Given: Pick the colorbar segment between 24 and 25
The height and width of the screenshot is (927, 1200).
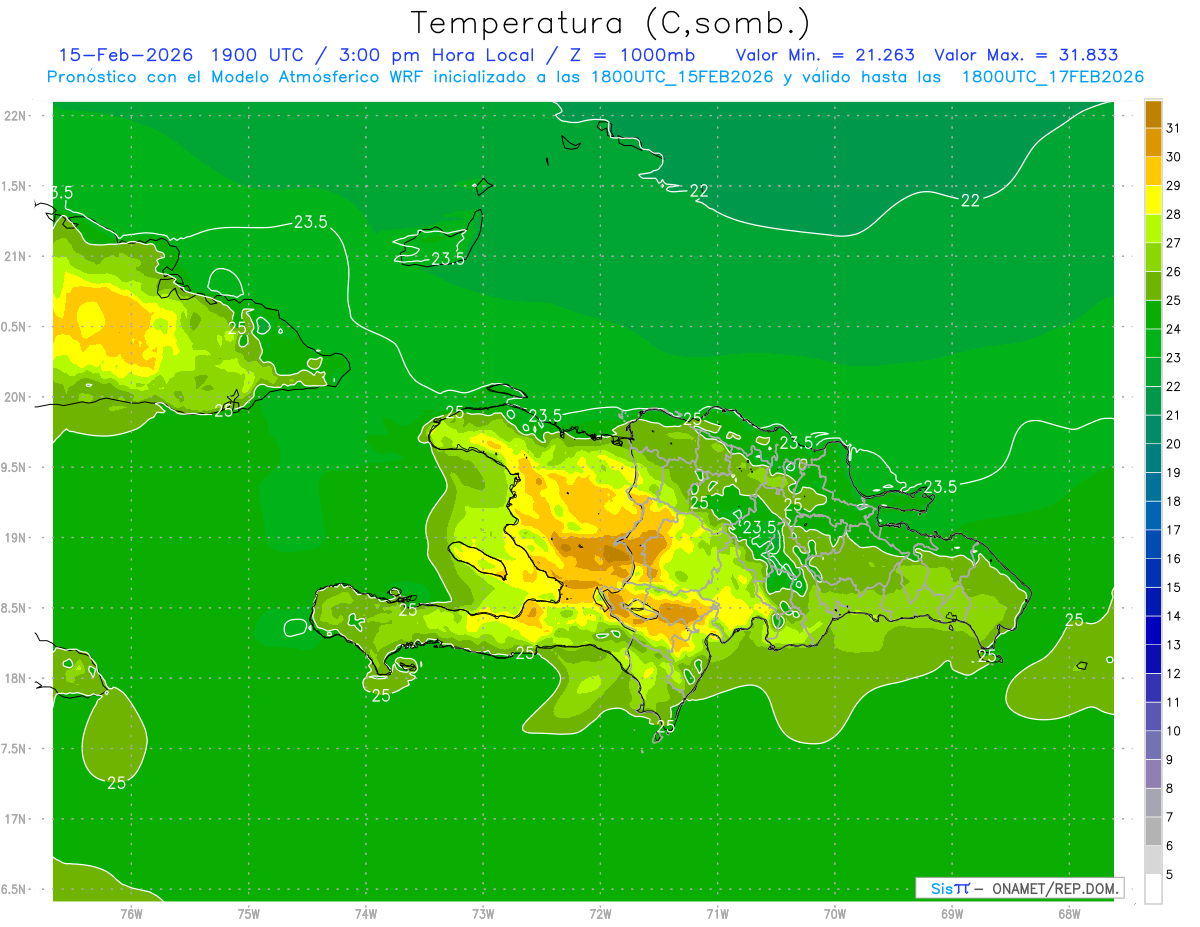Looking at the screenshot, I should click(1153, 315).
